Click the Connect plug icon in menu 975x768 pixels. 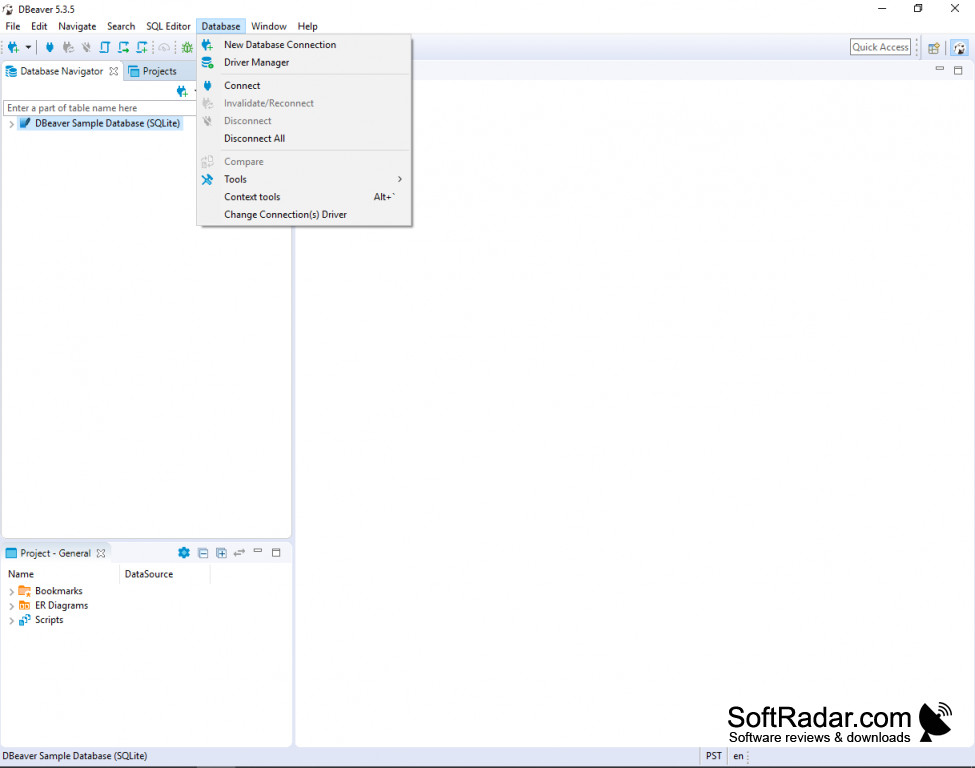[207, 85]
